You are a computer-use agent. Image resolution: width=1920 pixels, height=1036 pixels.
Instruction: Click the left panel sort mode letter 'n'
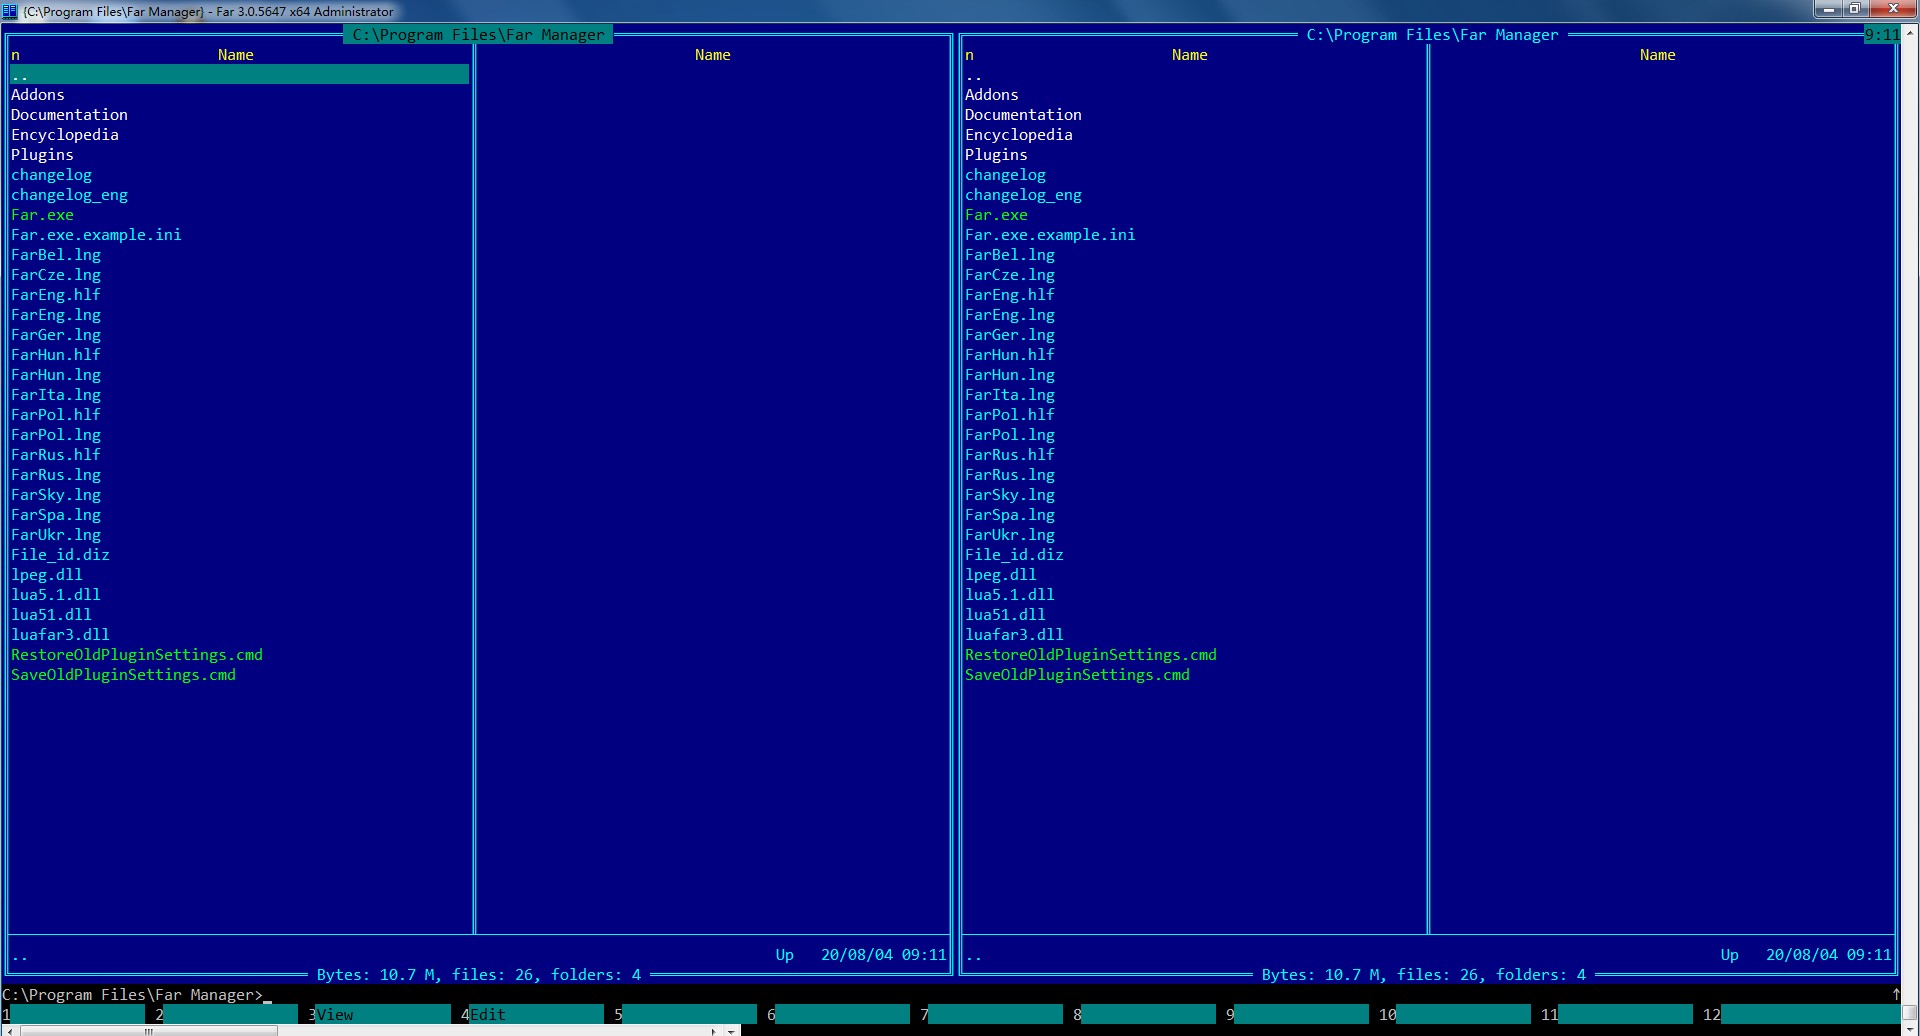[x=16, y=55]
